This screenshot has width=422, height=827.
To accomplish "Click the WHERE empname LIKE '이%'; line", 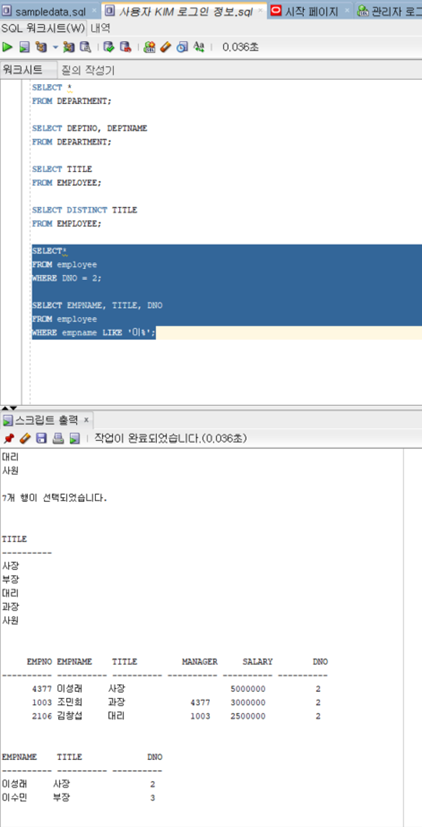I will click(93, 333).
